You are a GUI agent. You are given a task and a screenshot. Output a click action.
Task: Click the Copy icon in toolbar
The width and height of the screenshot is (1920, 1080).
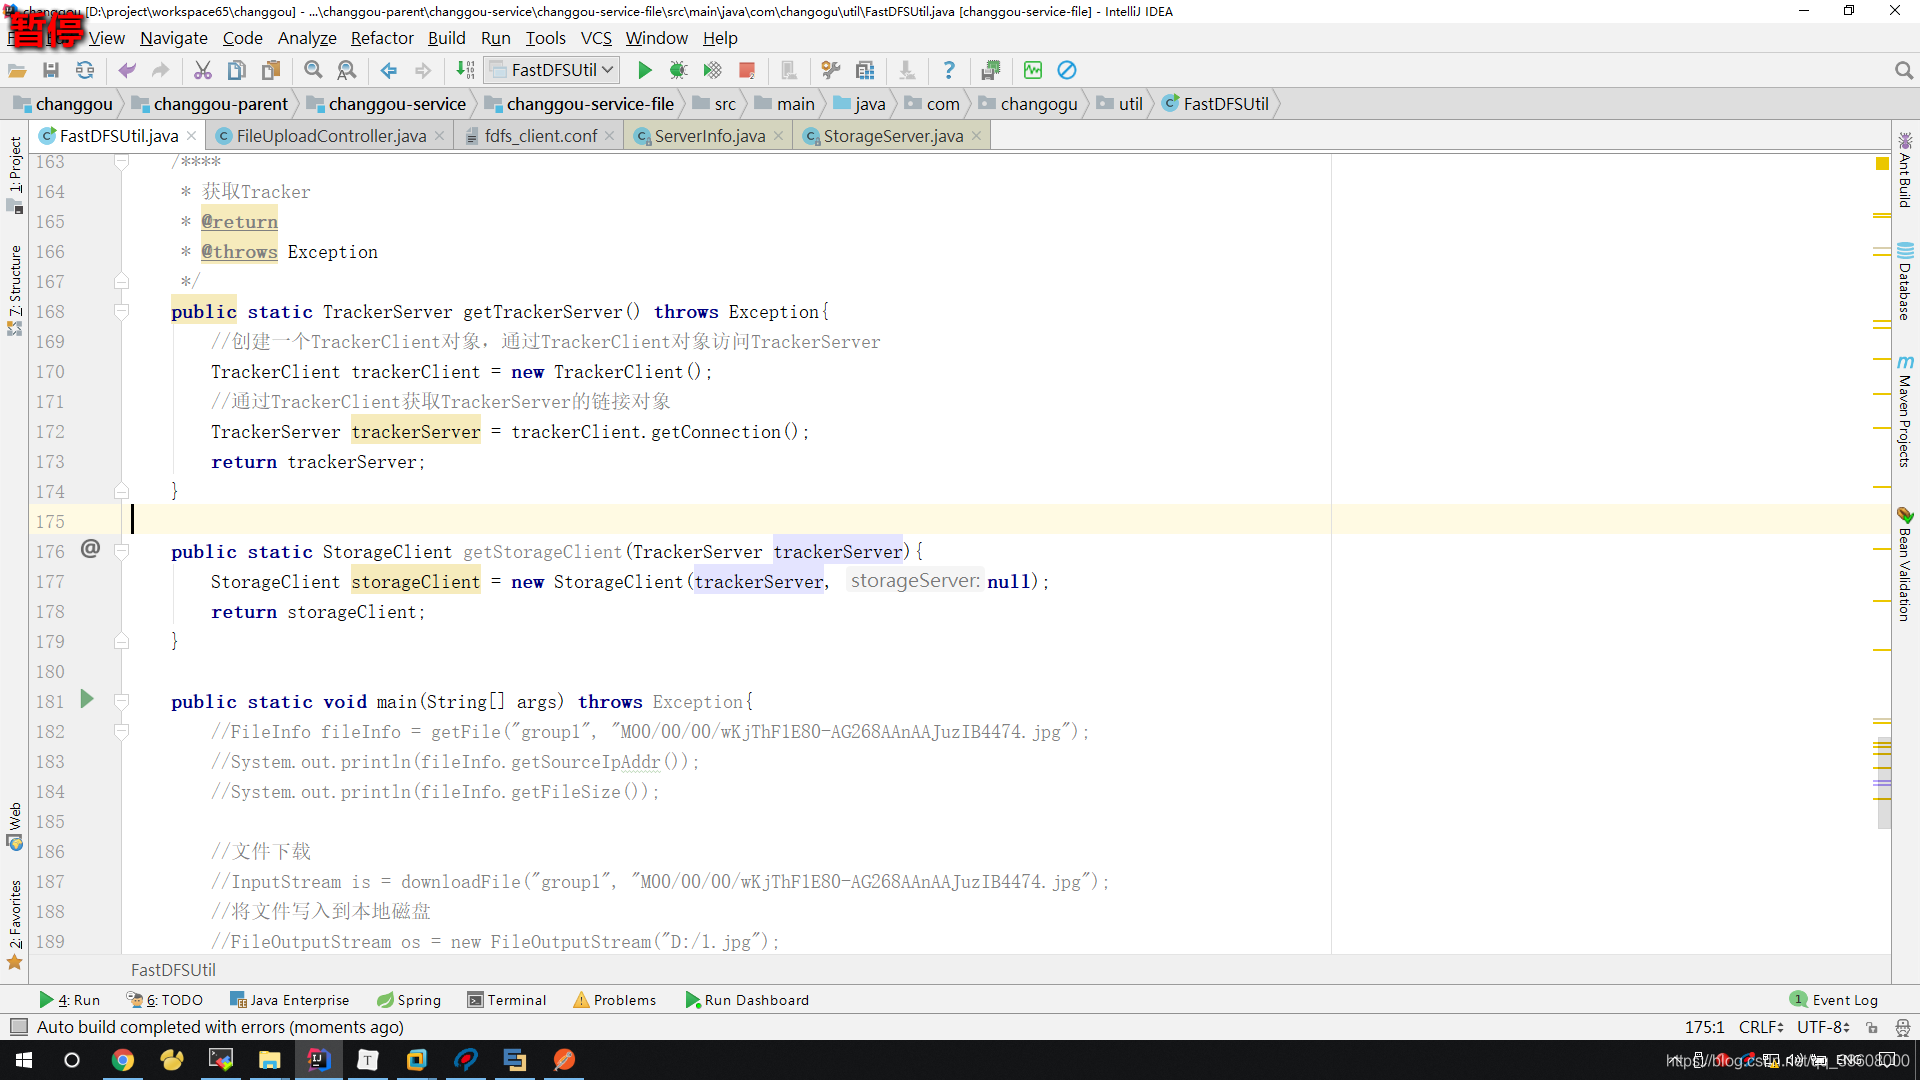pos(237,70)
